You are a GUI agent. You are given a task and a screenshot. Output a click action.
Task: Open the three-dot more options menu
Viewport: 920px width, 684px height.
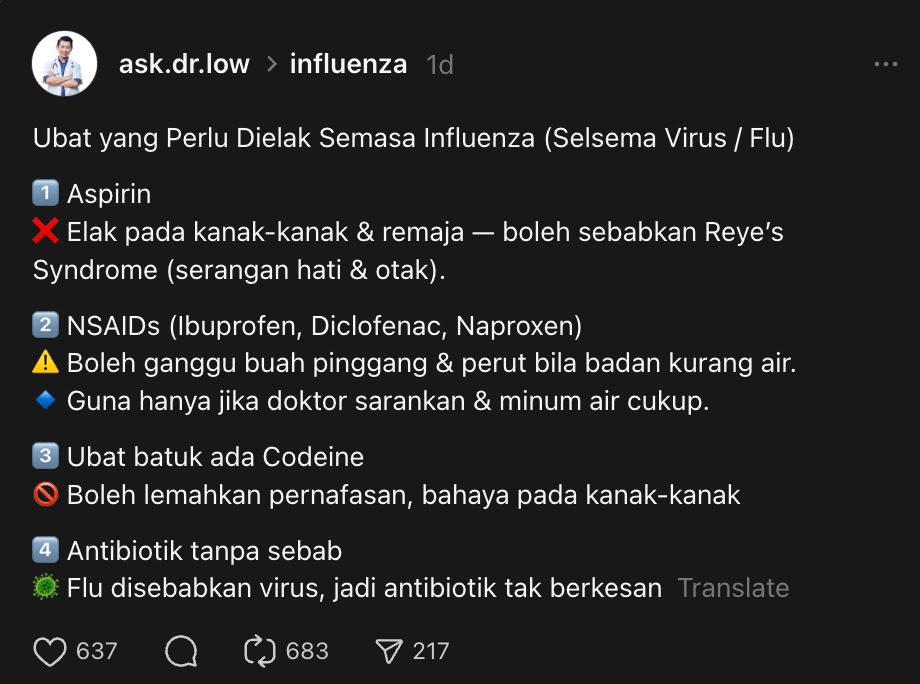(x=885, y=65)
